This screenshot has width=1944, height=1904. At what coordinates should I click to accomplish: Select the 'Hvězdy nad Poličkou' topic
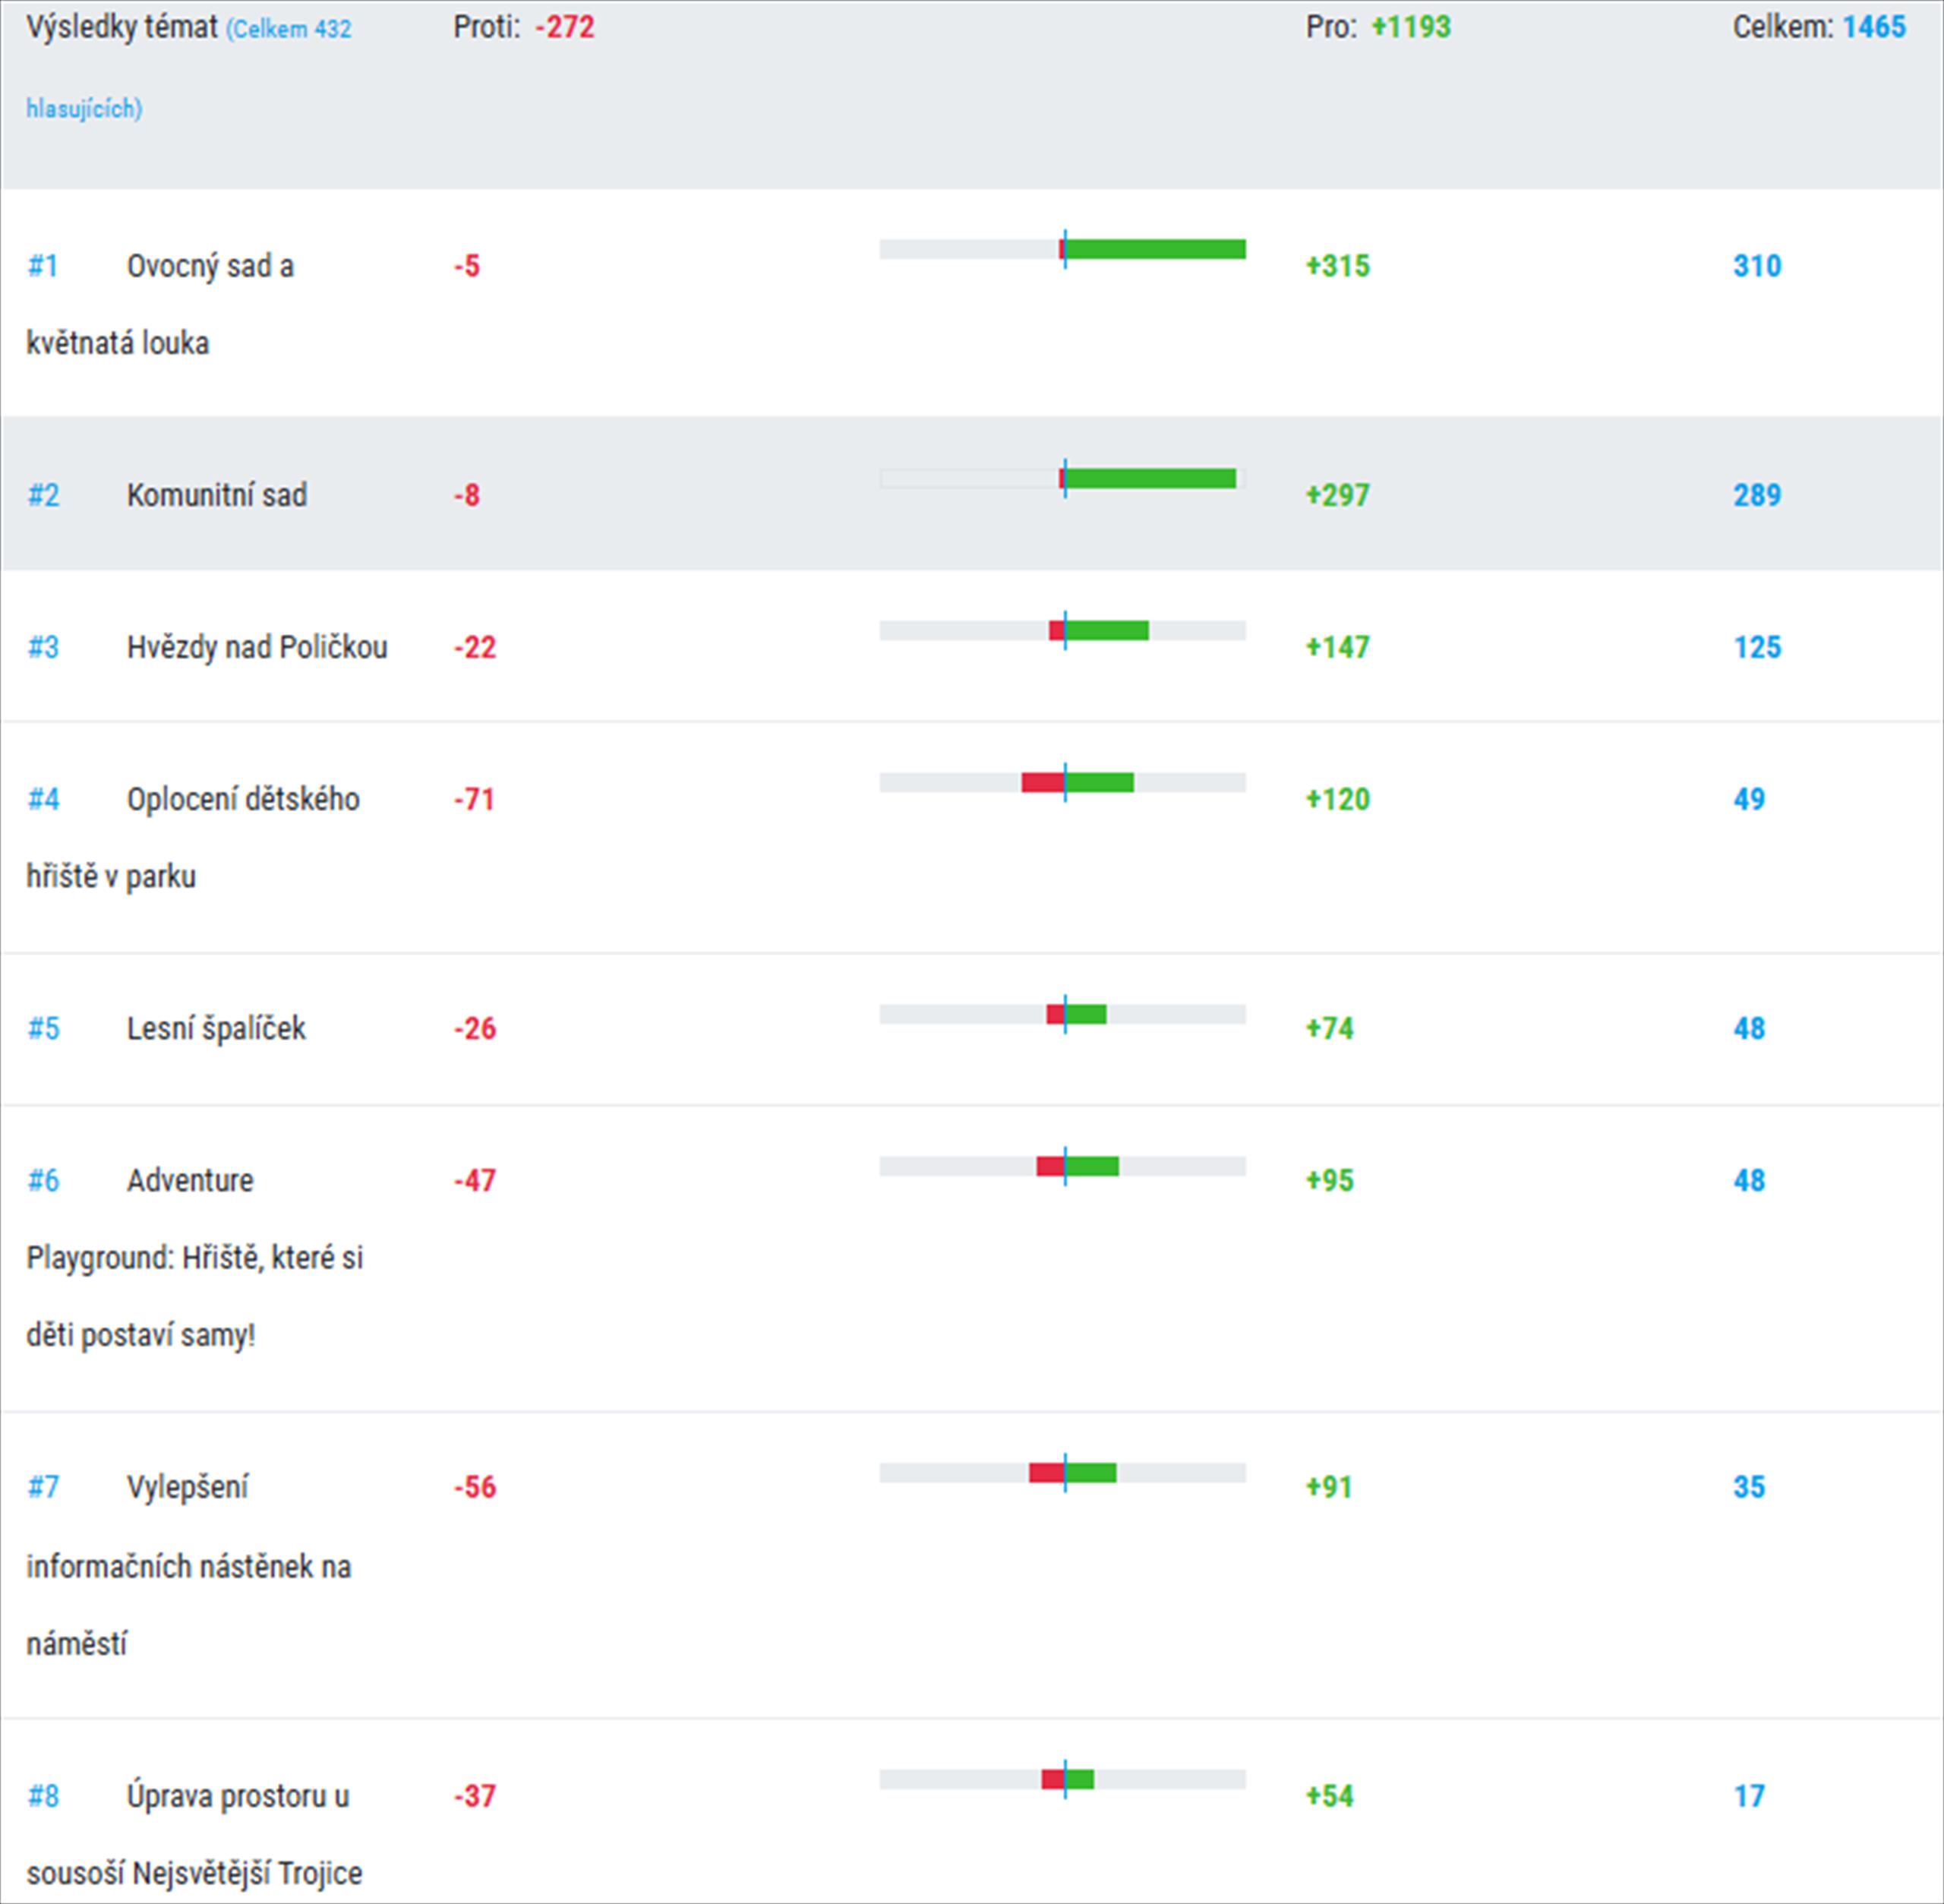coord(256,647)
